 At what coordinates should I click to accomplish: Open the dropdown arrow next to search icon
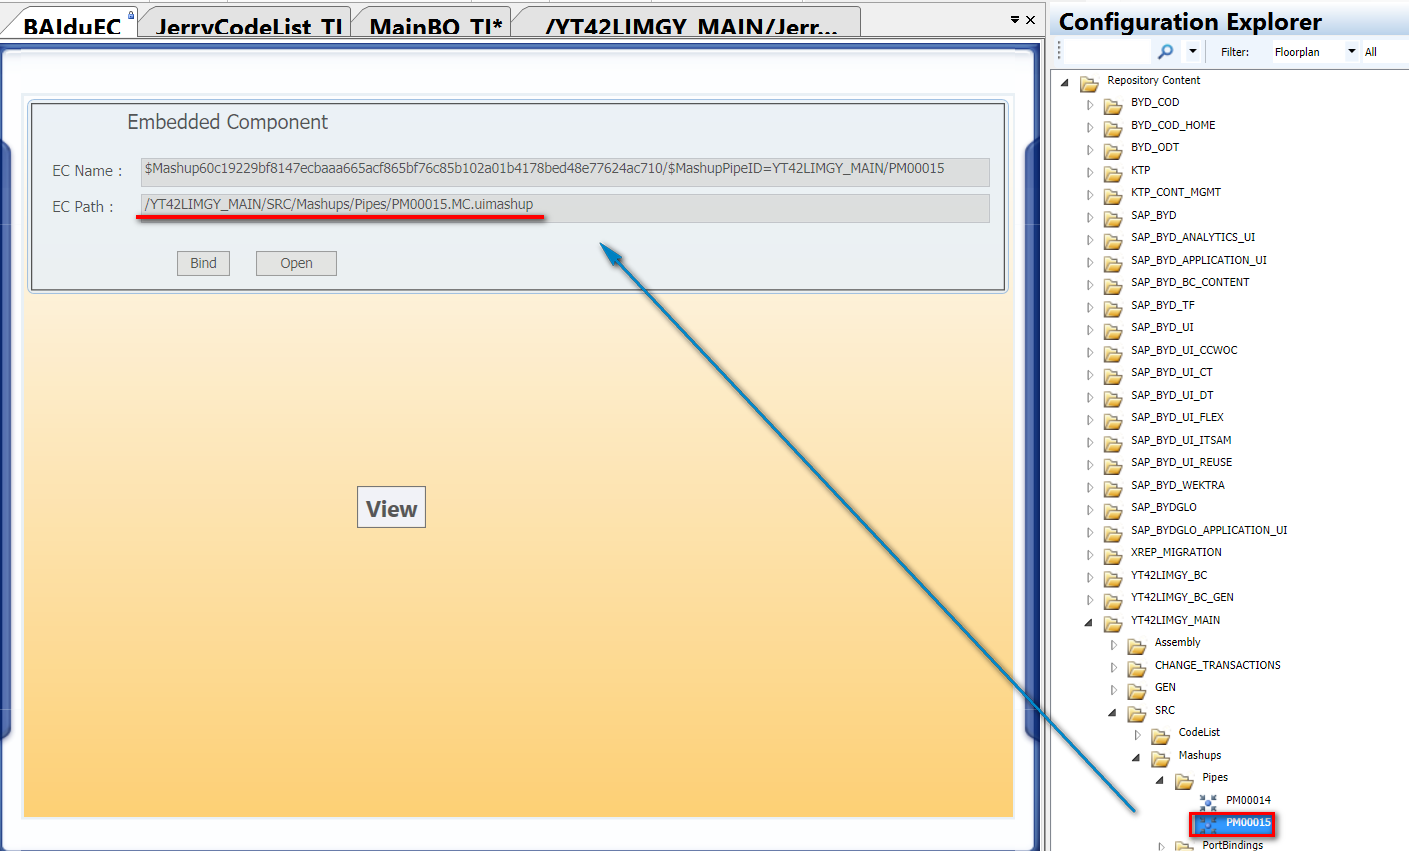(x=1192, y=51)
